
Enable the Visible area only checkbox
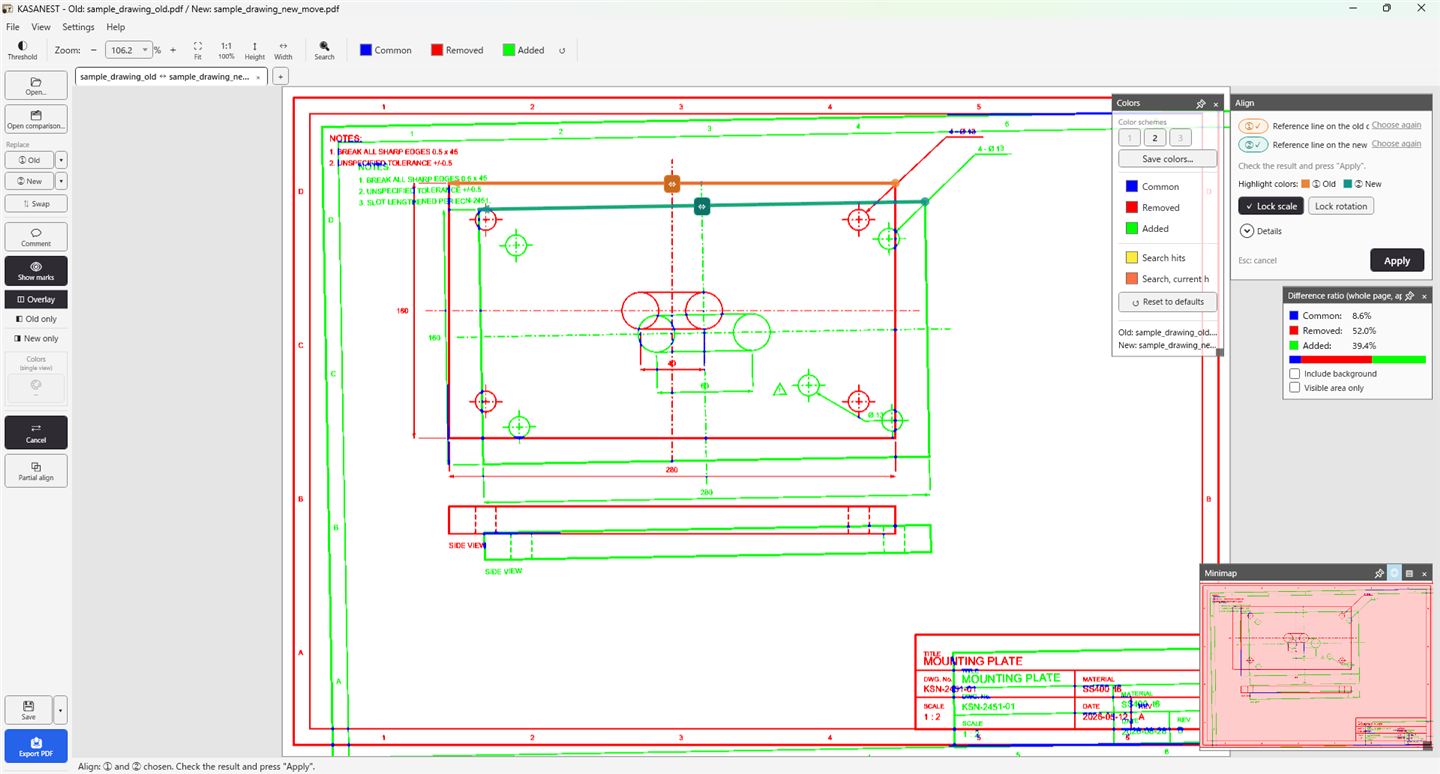1295,388
